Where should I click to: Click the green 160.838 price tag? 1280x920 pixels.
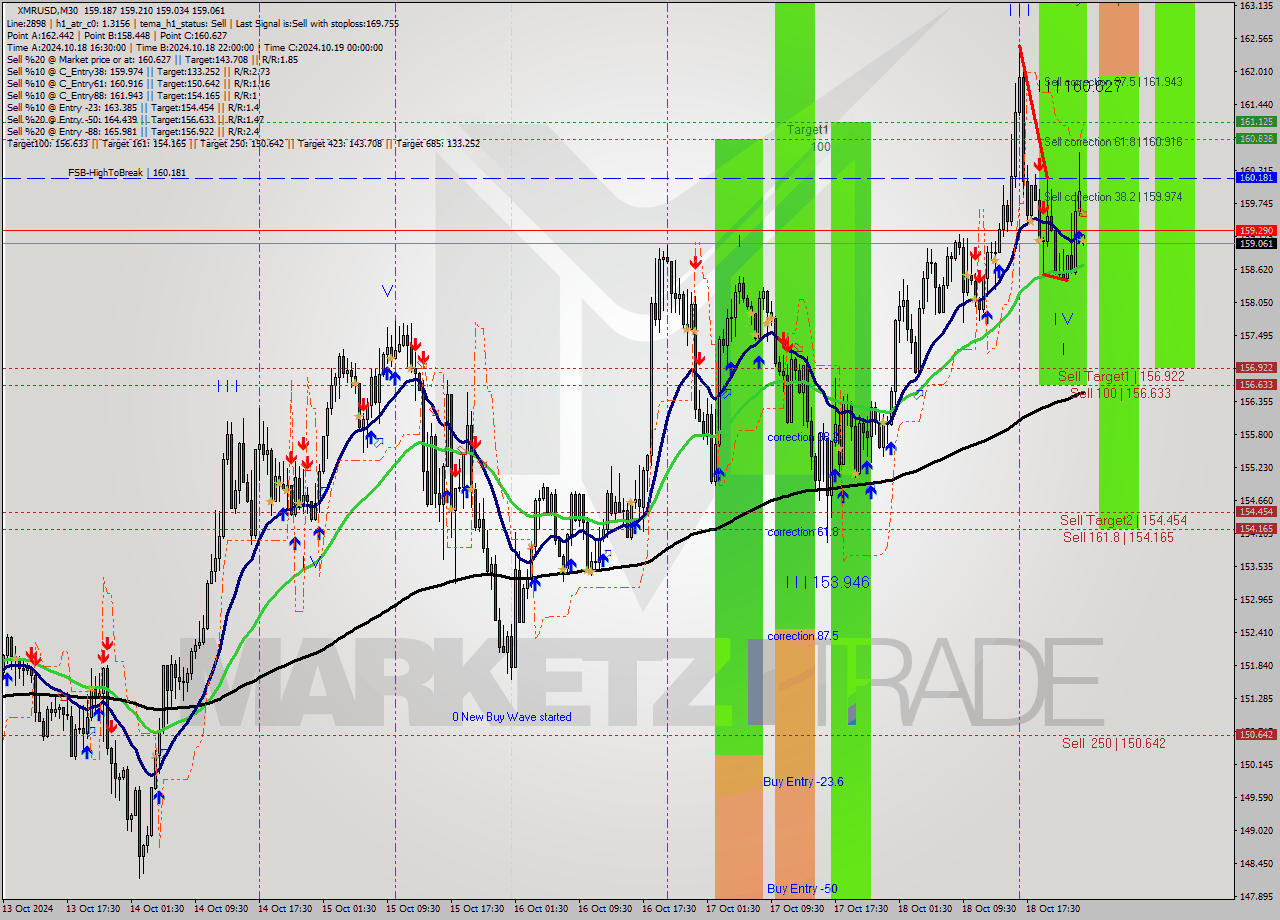[1256, 138]
